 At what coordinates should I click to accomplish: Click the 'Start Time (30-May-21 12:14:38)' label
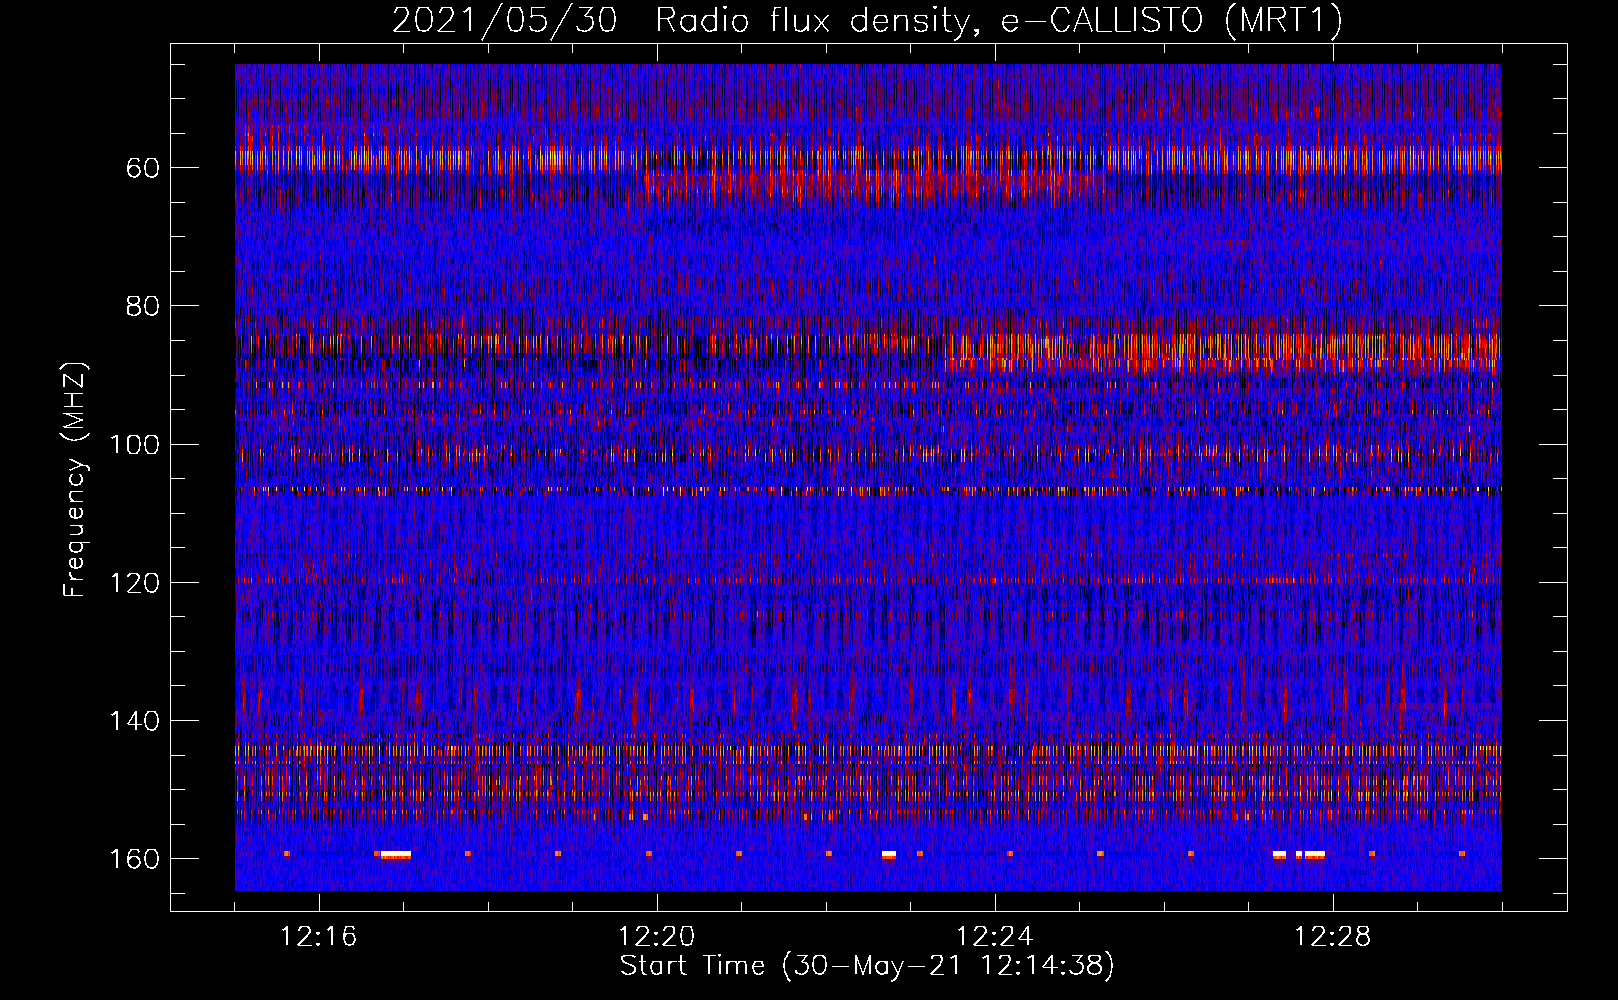point(867,966)
